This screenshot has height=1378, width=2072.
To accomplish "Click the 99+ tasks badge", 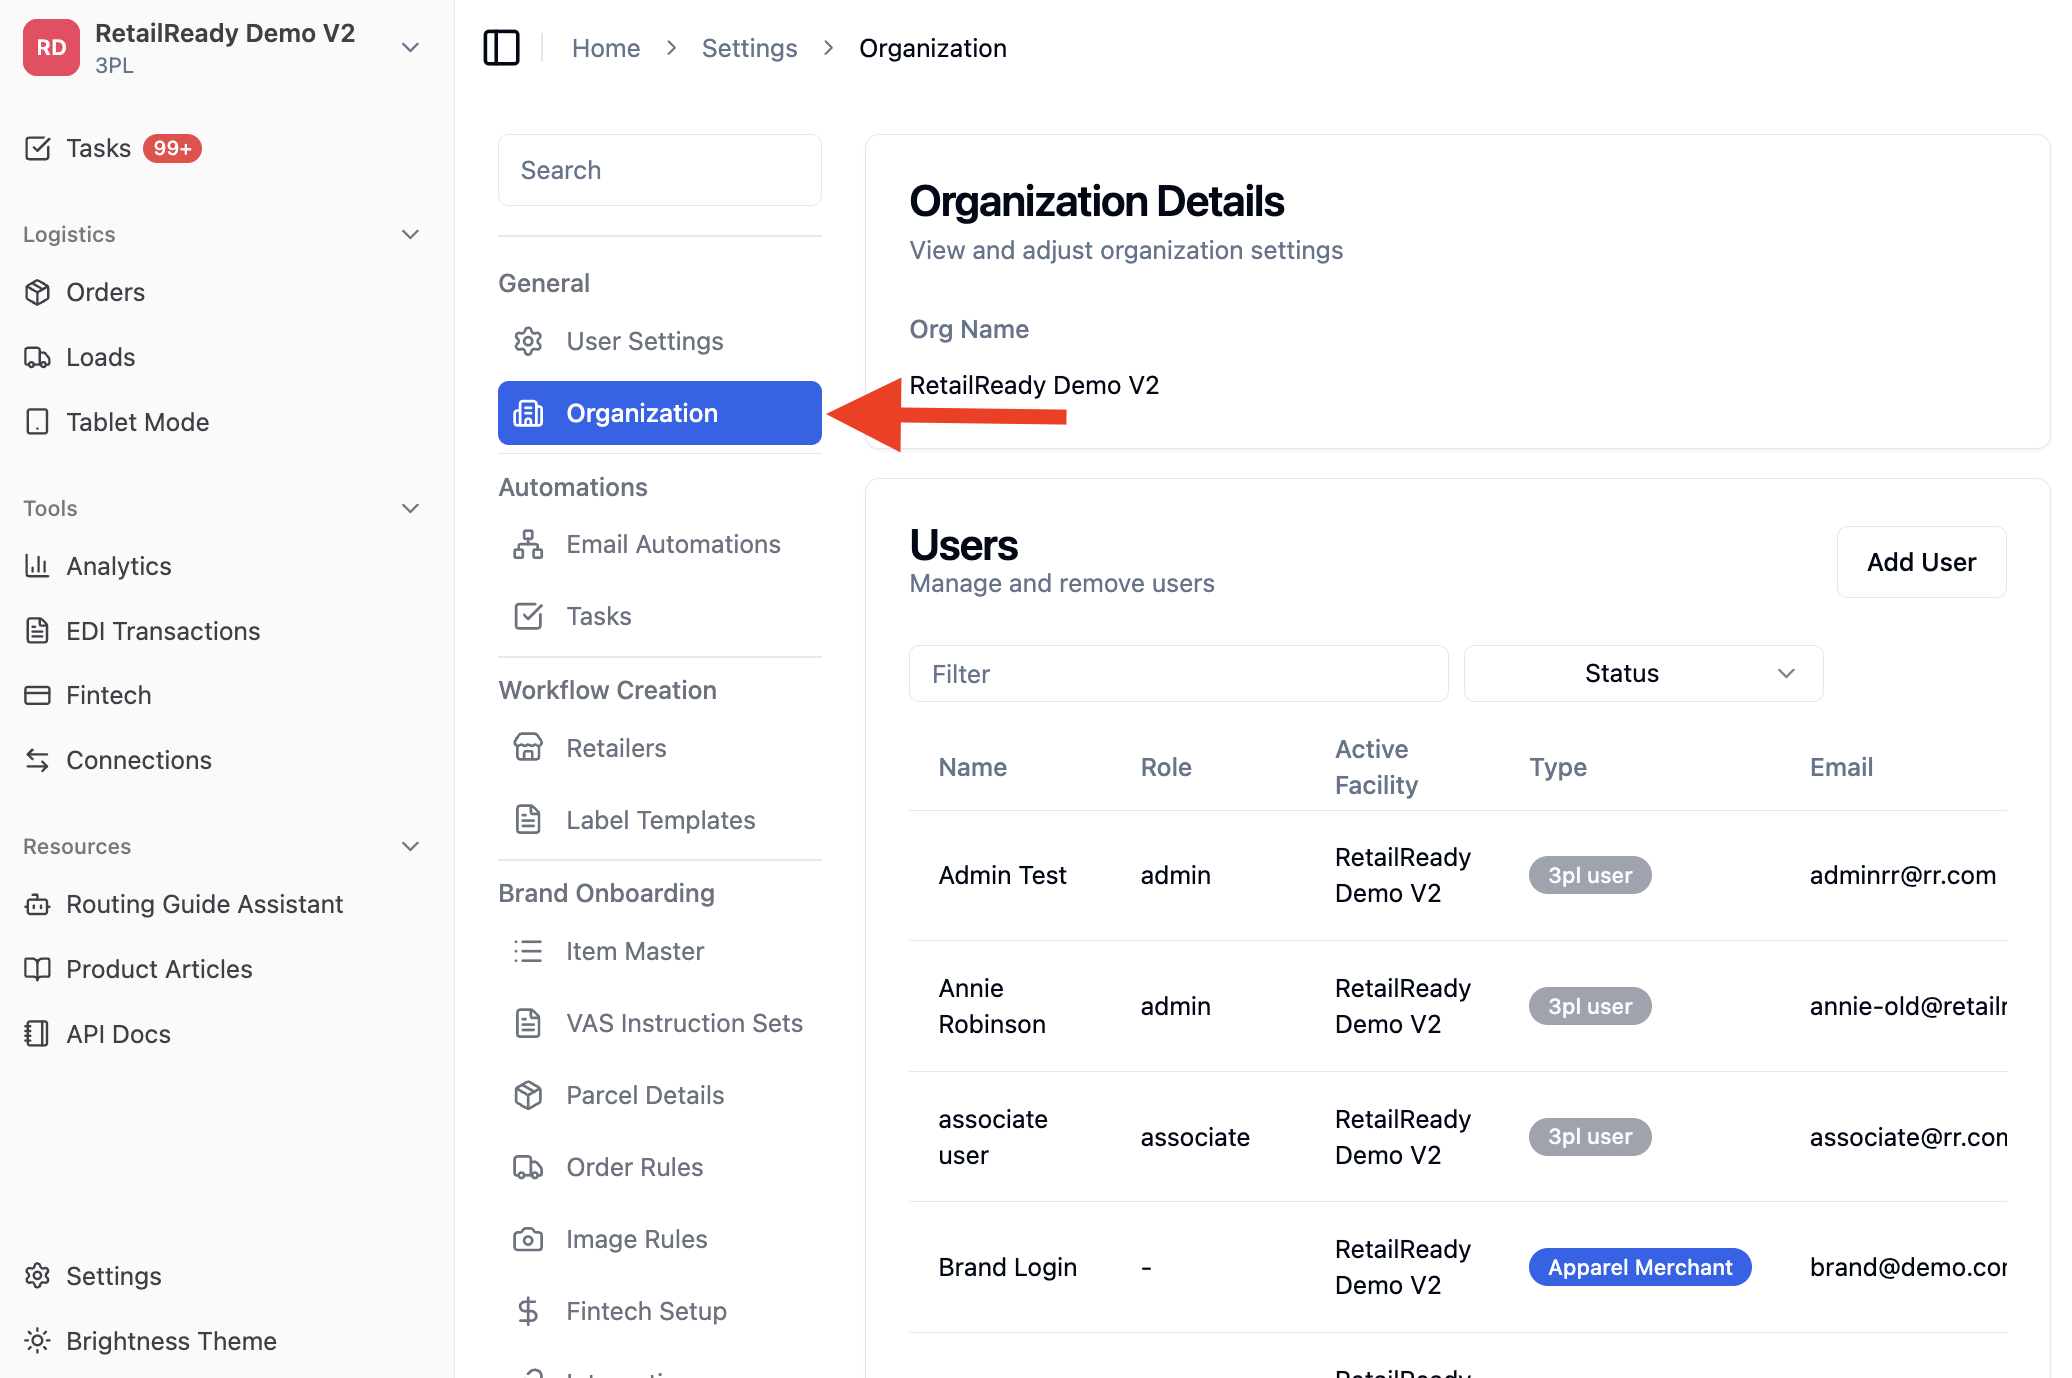I will point(172,148).
